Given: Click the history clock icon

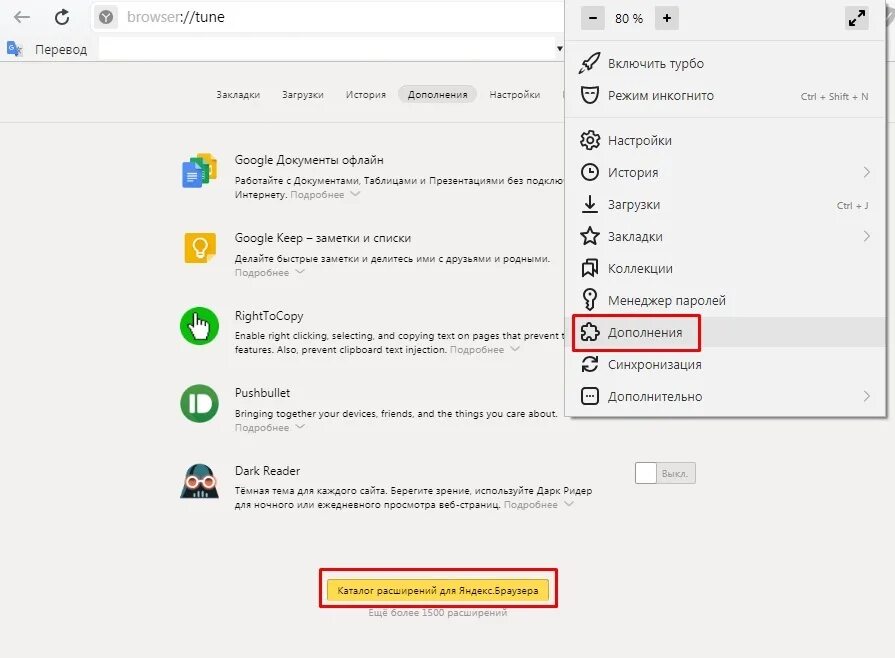Looking at the screenshot, I should click(x=590, y=172).
